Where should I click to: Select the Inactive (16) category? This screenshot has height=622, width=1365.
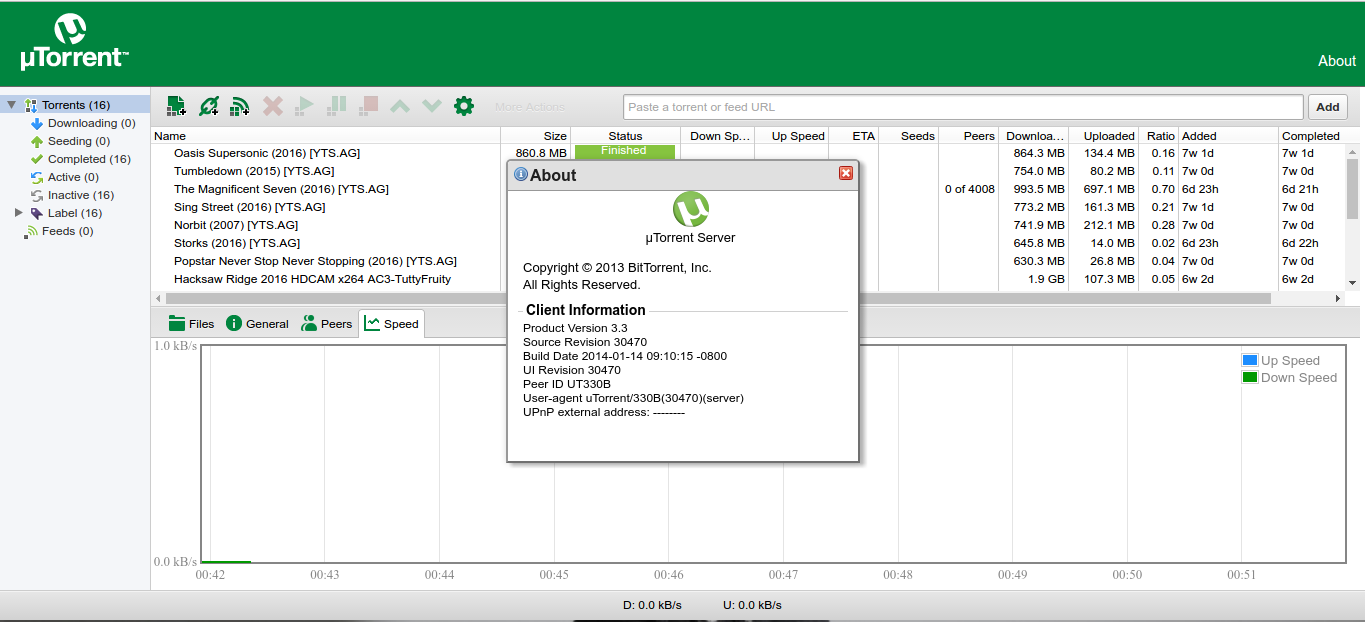click(80, 195)
